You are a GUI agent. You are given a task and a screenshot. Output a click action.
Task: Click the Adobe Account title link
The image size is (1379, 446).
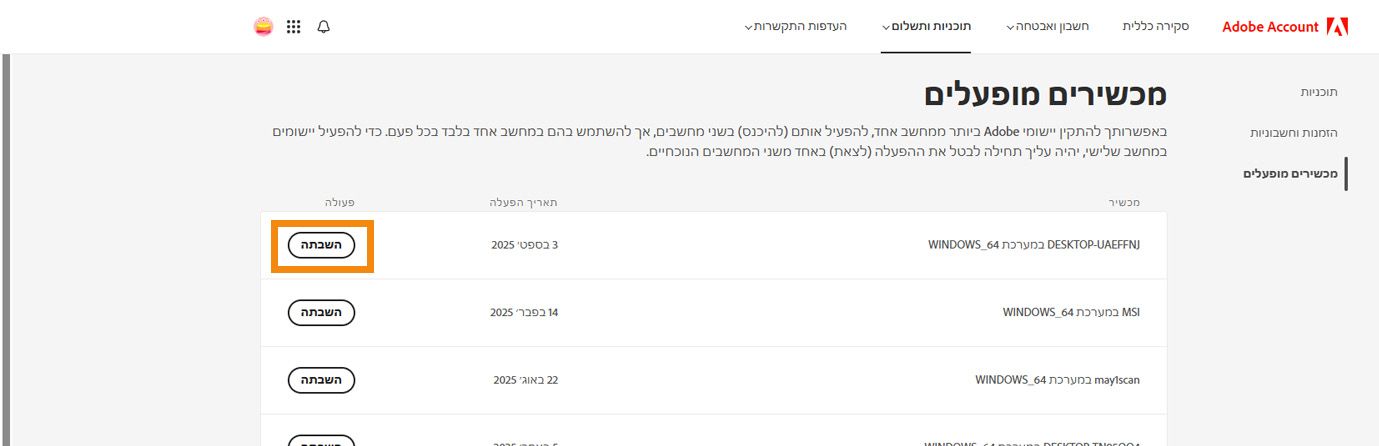click(x=1270, y=27)
